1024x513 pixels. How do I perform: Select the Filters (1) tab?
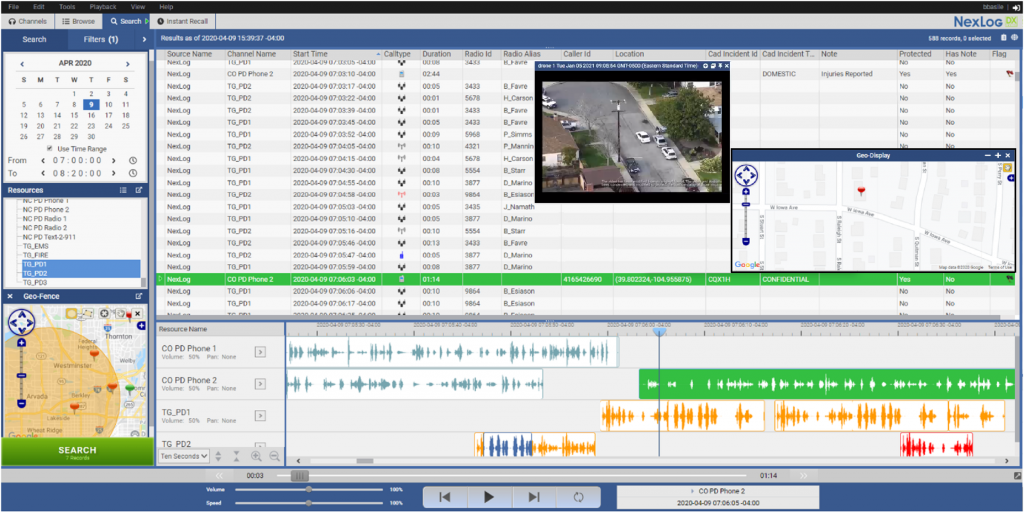click(101, 39)
